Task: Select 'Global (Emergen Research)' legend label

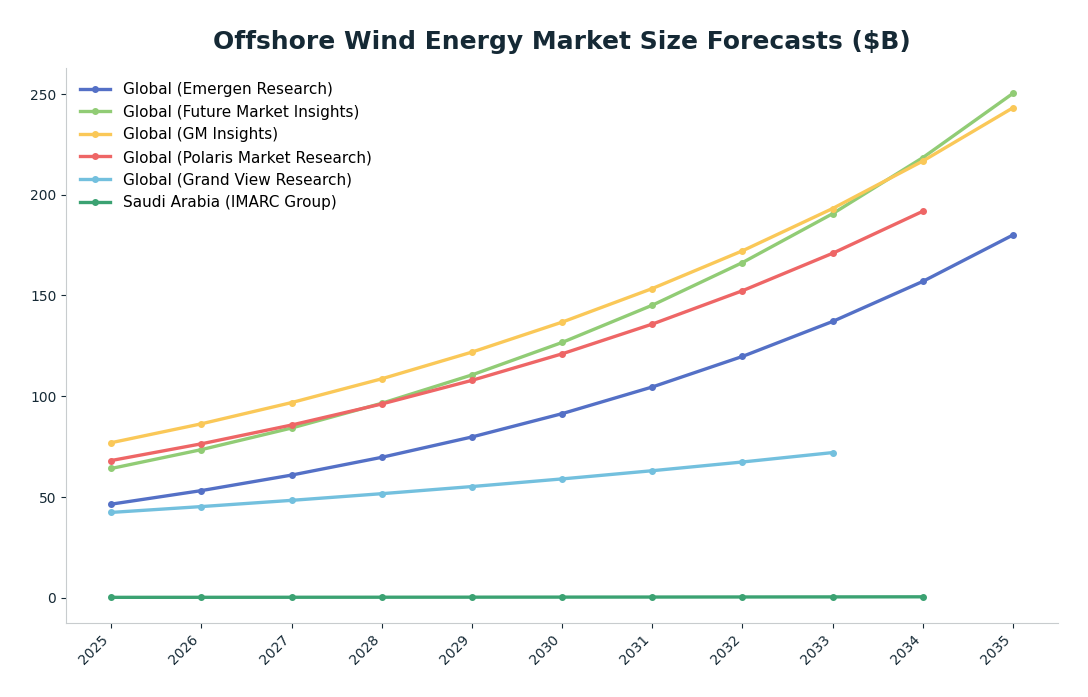Action: (x=228, y=89)
